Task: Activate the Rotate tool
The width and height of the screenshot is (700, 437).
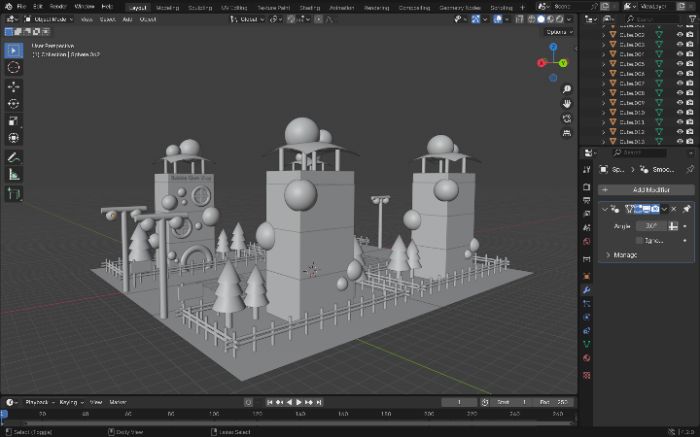Action: 13,104
